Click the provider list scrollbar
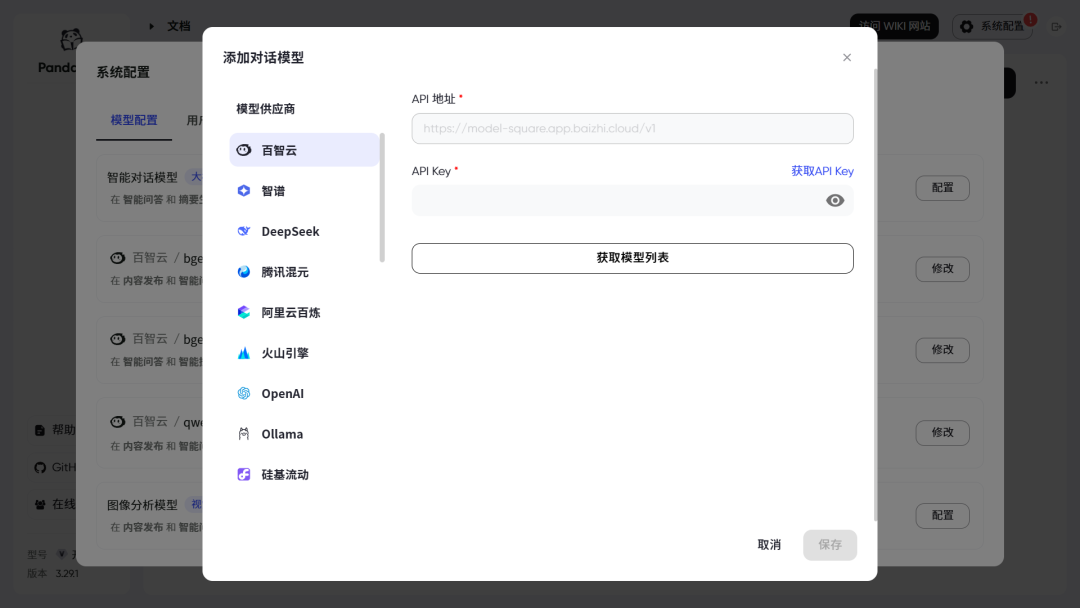The image size is (1080, 608). coord(382,198)
